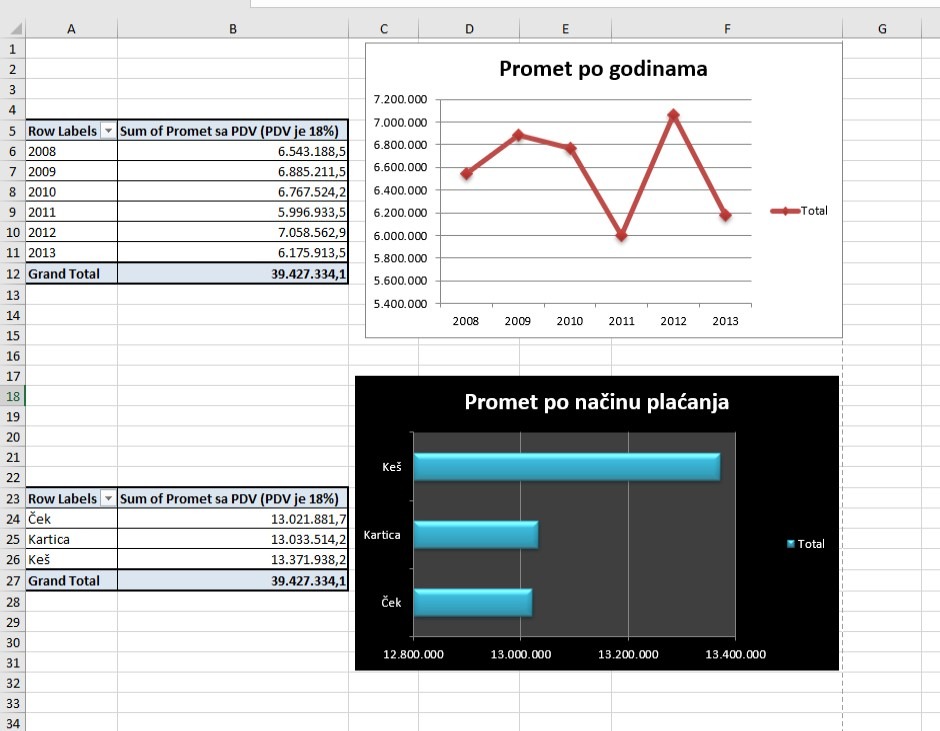Select the value 5.996.933,5

(233, 212)
